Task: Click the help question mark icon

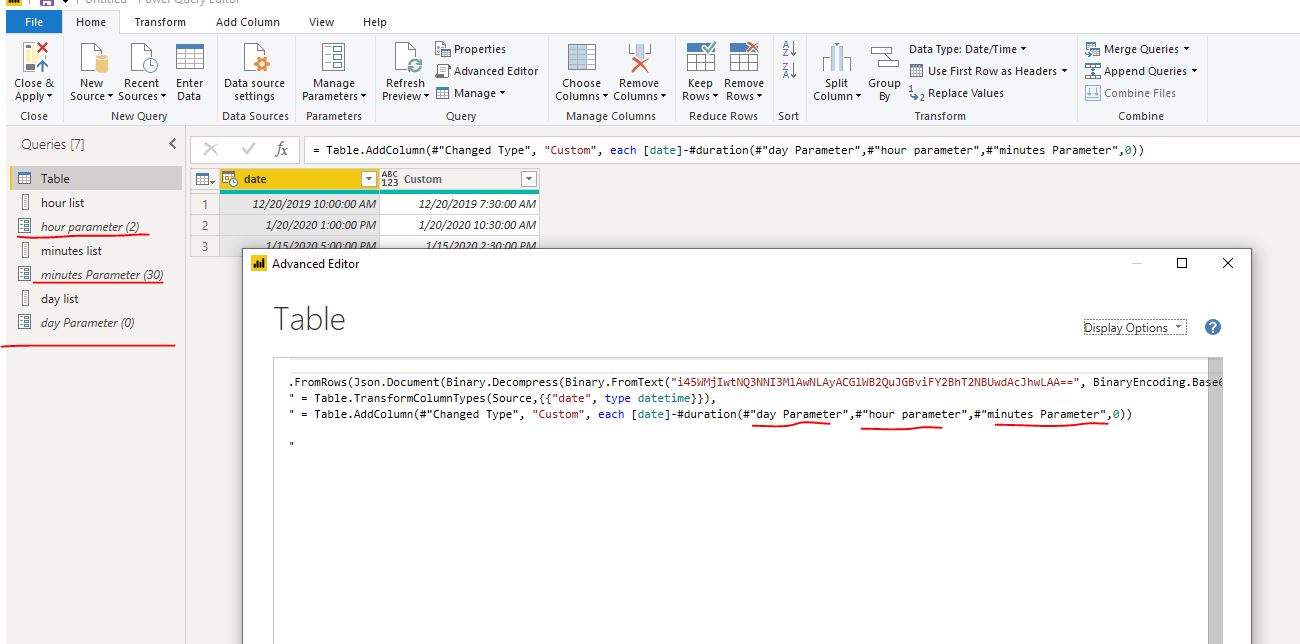Action: tap(1213, 327)
